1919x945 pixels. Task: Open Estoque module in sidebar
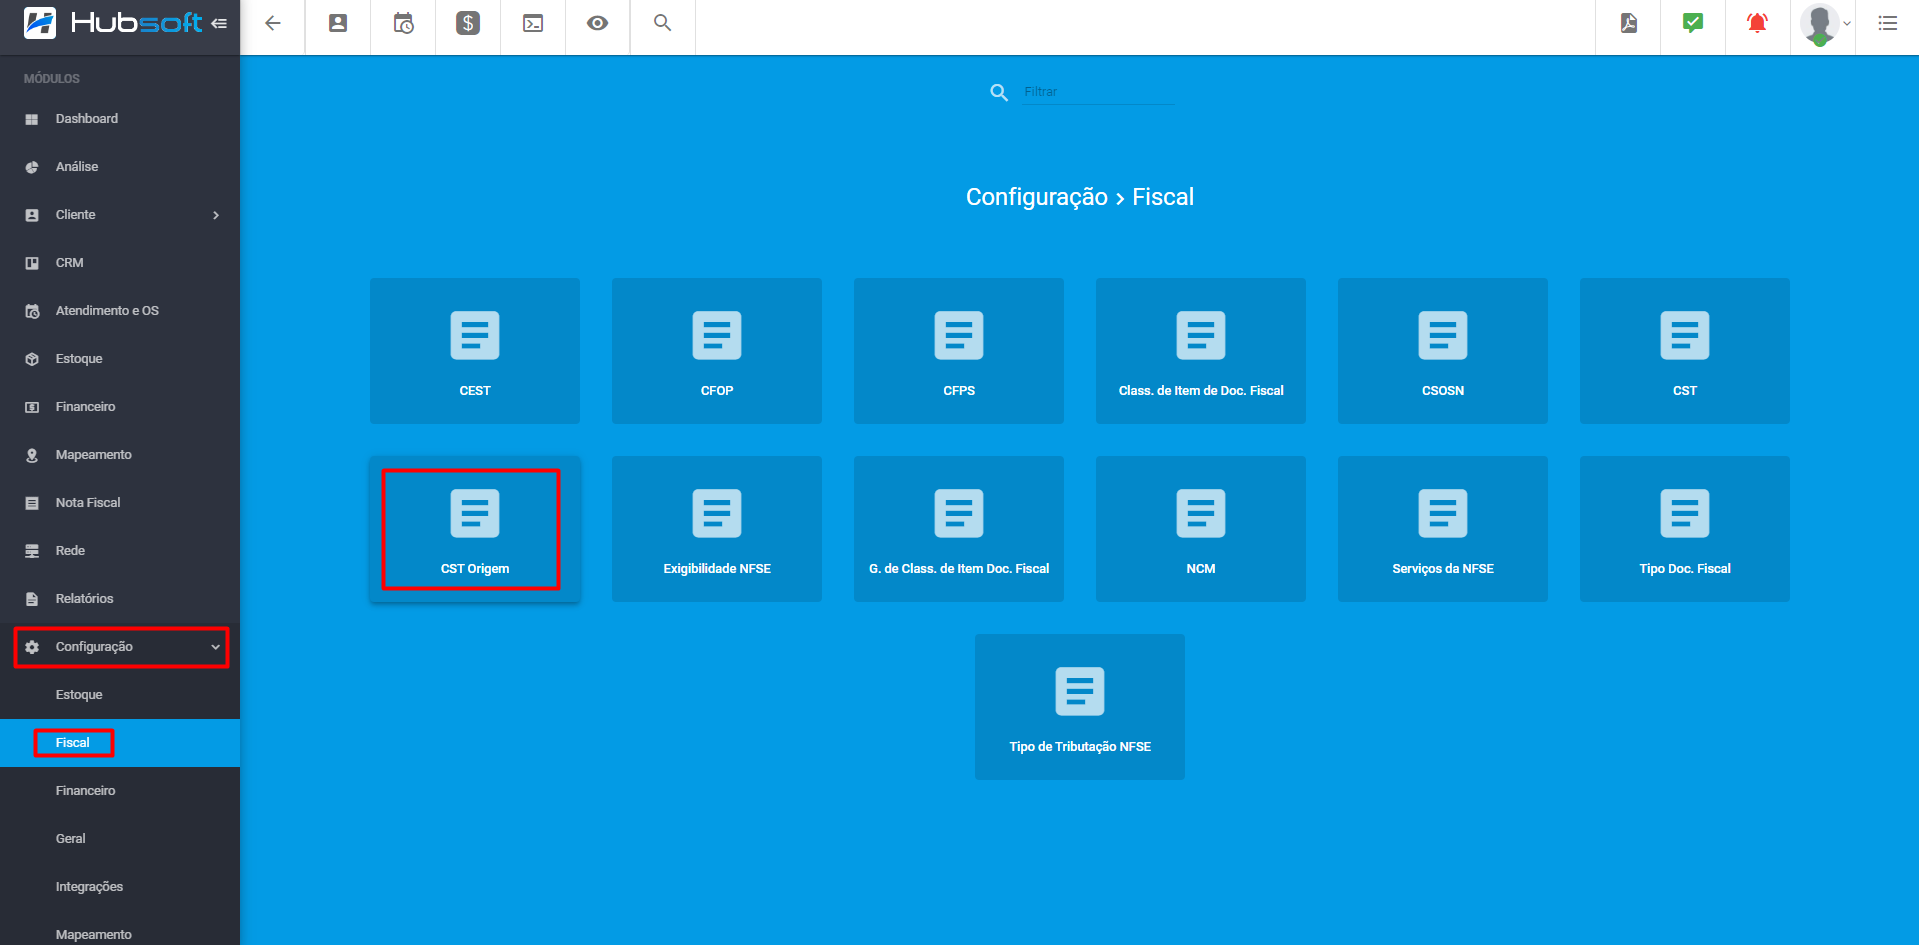pyautogui.click(x=120, y=359)
